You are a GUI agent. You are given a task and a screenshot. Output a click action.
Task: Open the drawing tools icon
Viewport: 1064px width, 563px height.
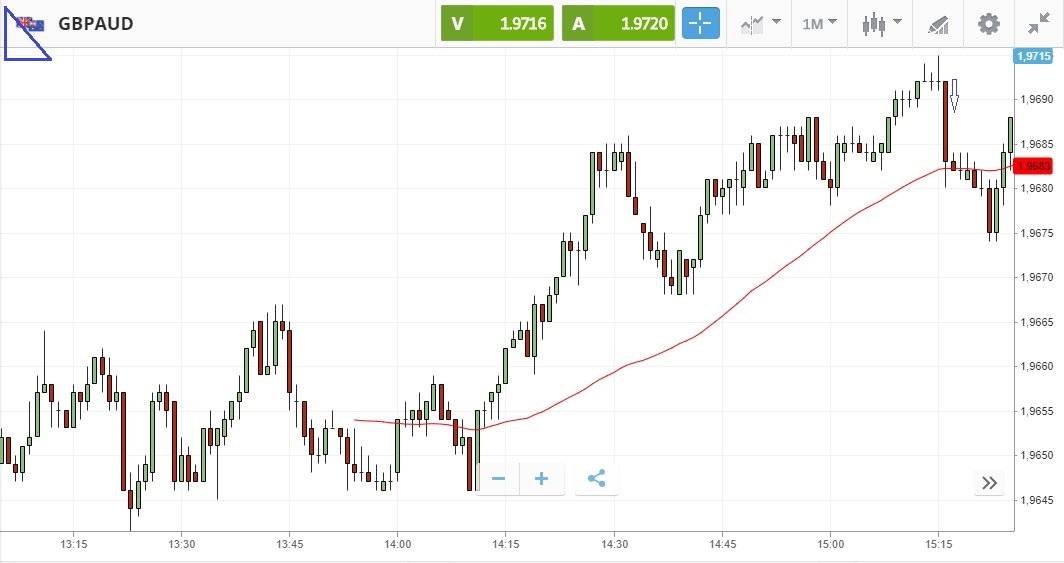(x=937, y=23)
